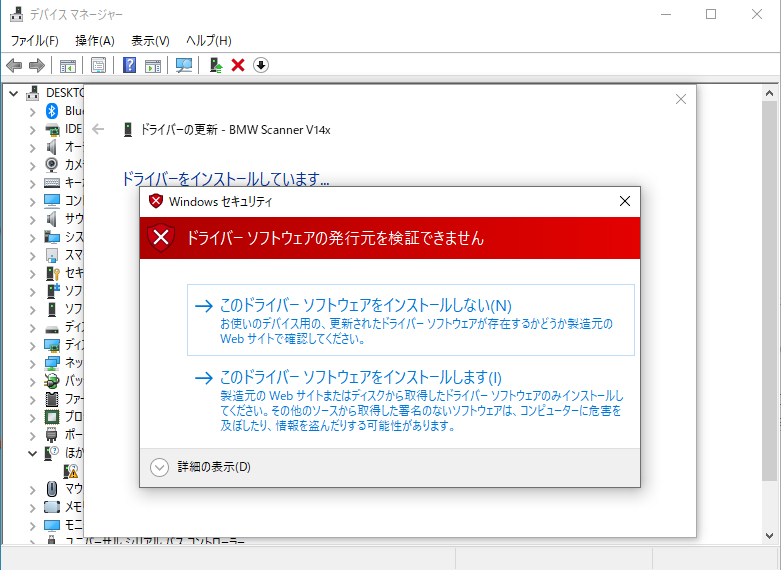The width and height of the screenshot is (781, 570).
Task: Collapse the DESKTOP root node
Action: 14,93
